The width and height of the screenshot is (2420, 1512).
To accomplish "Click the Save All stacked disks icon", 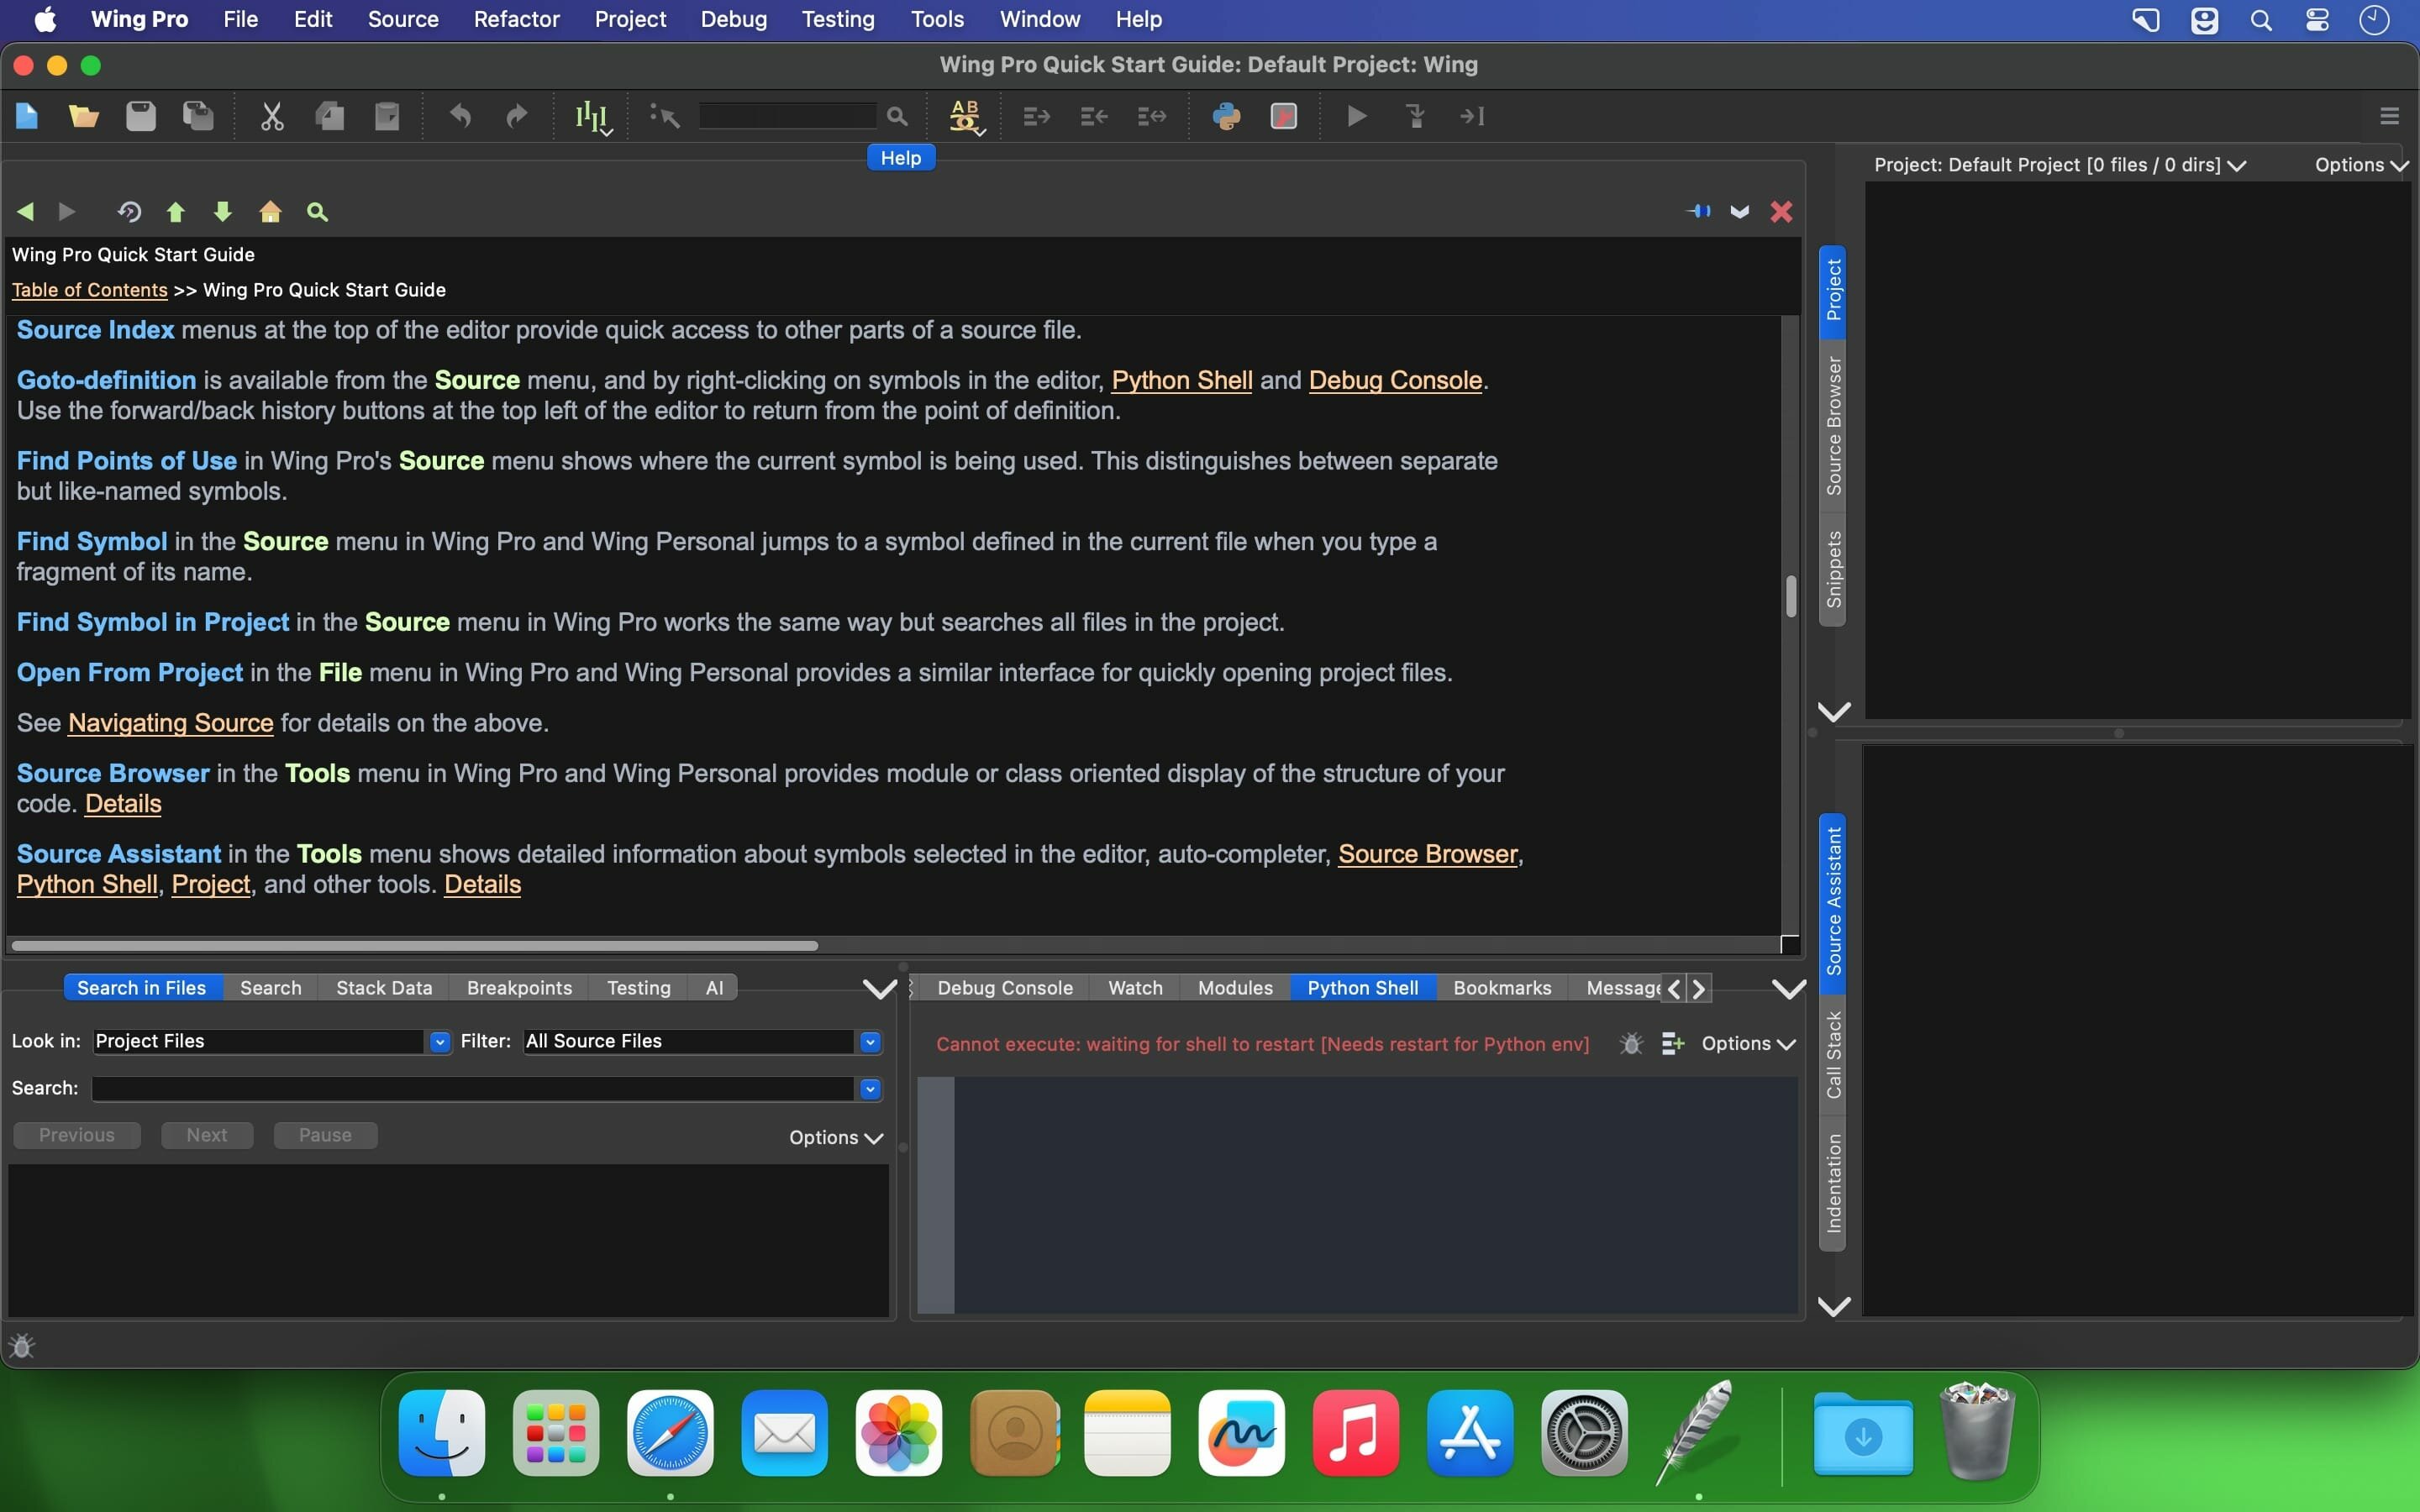I will 198,116.
